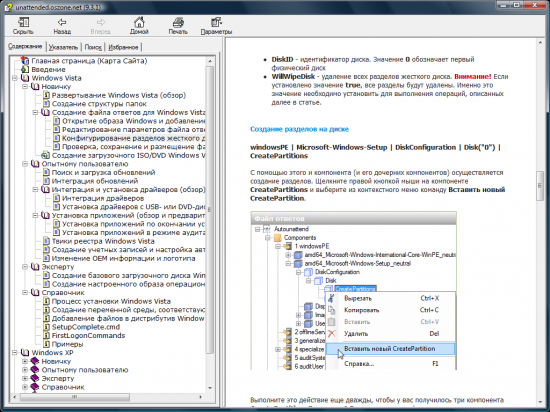
Task: Click page icon of Примеры topic
Action: pyautogui.click(x=46, y=344)
